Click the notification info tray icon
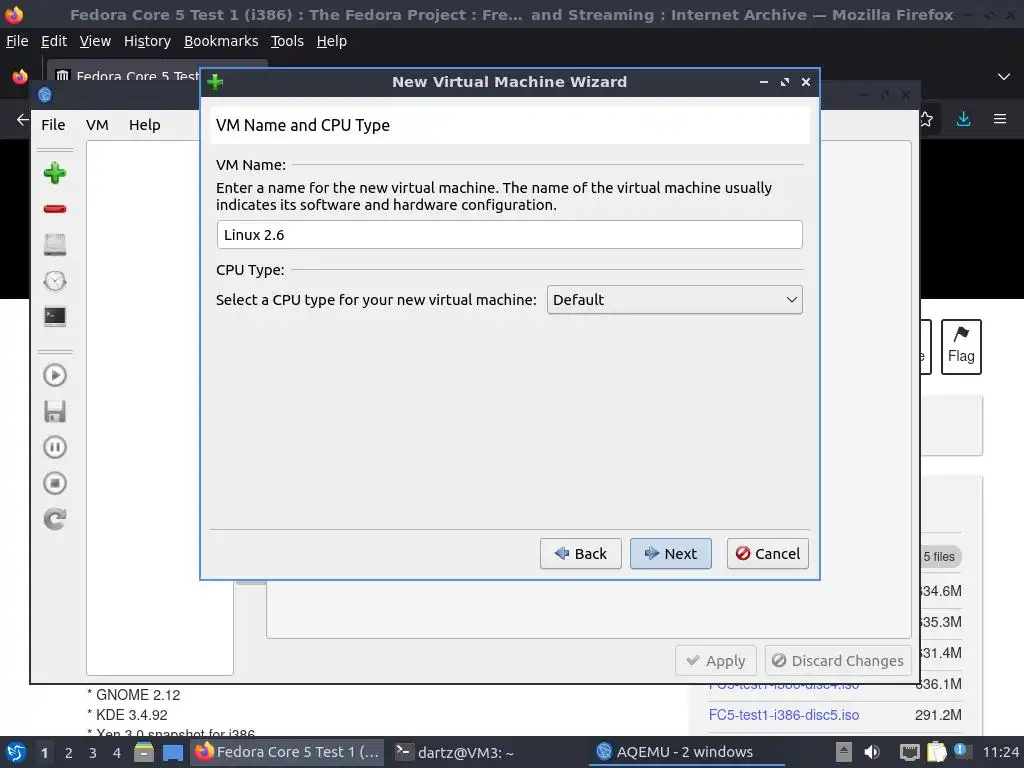The width and height of the screenshot is (1024, 768). [960, 750]
